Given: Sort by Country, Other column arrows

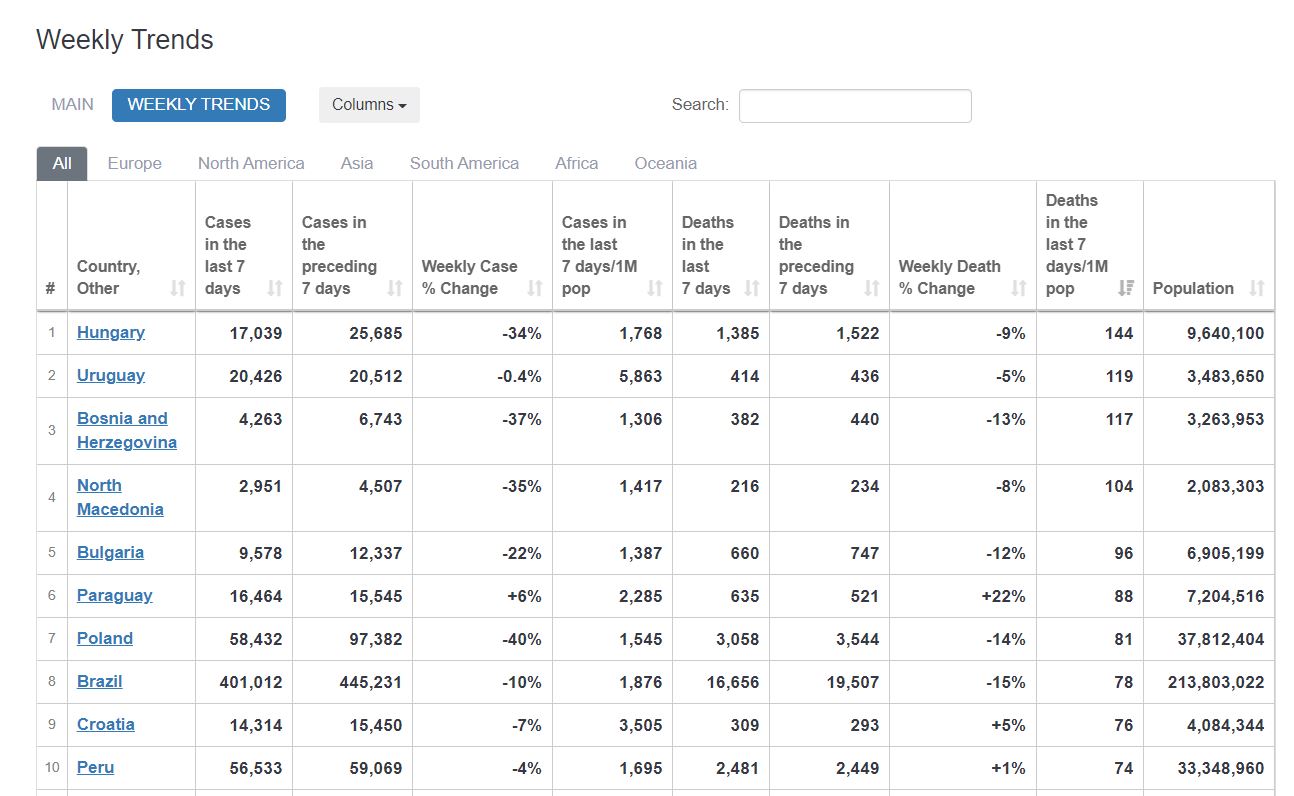Looking at the screenshot, I should click(178, 288).
